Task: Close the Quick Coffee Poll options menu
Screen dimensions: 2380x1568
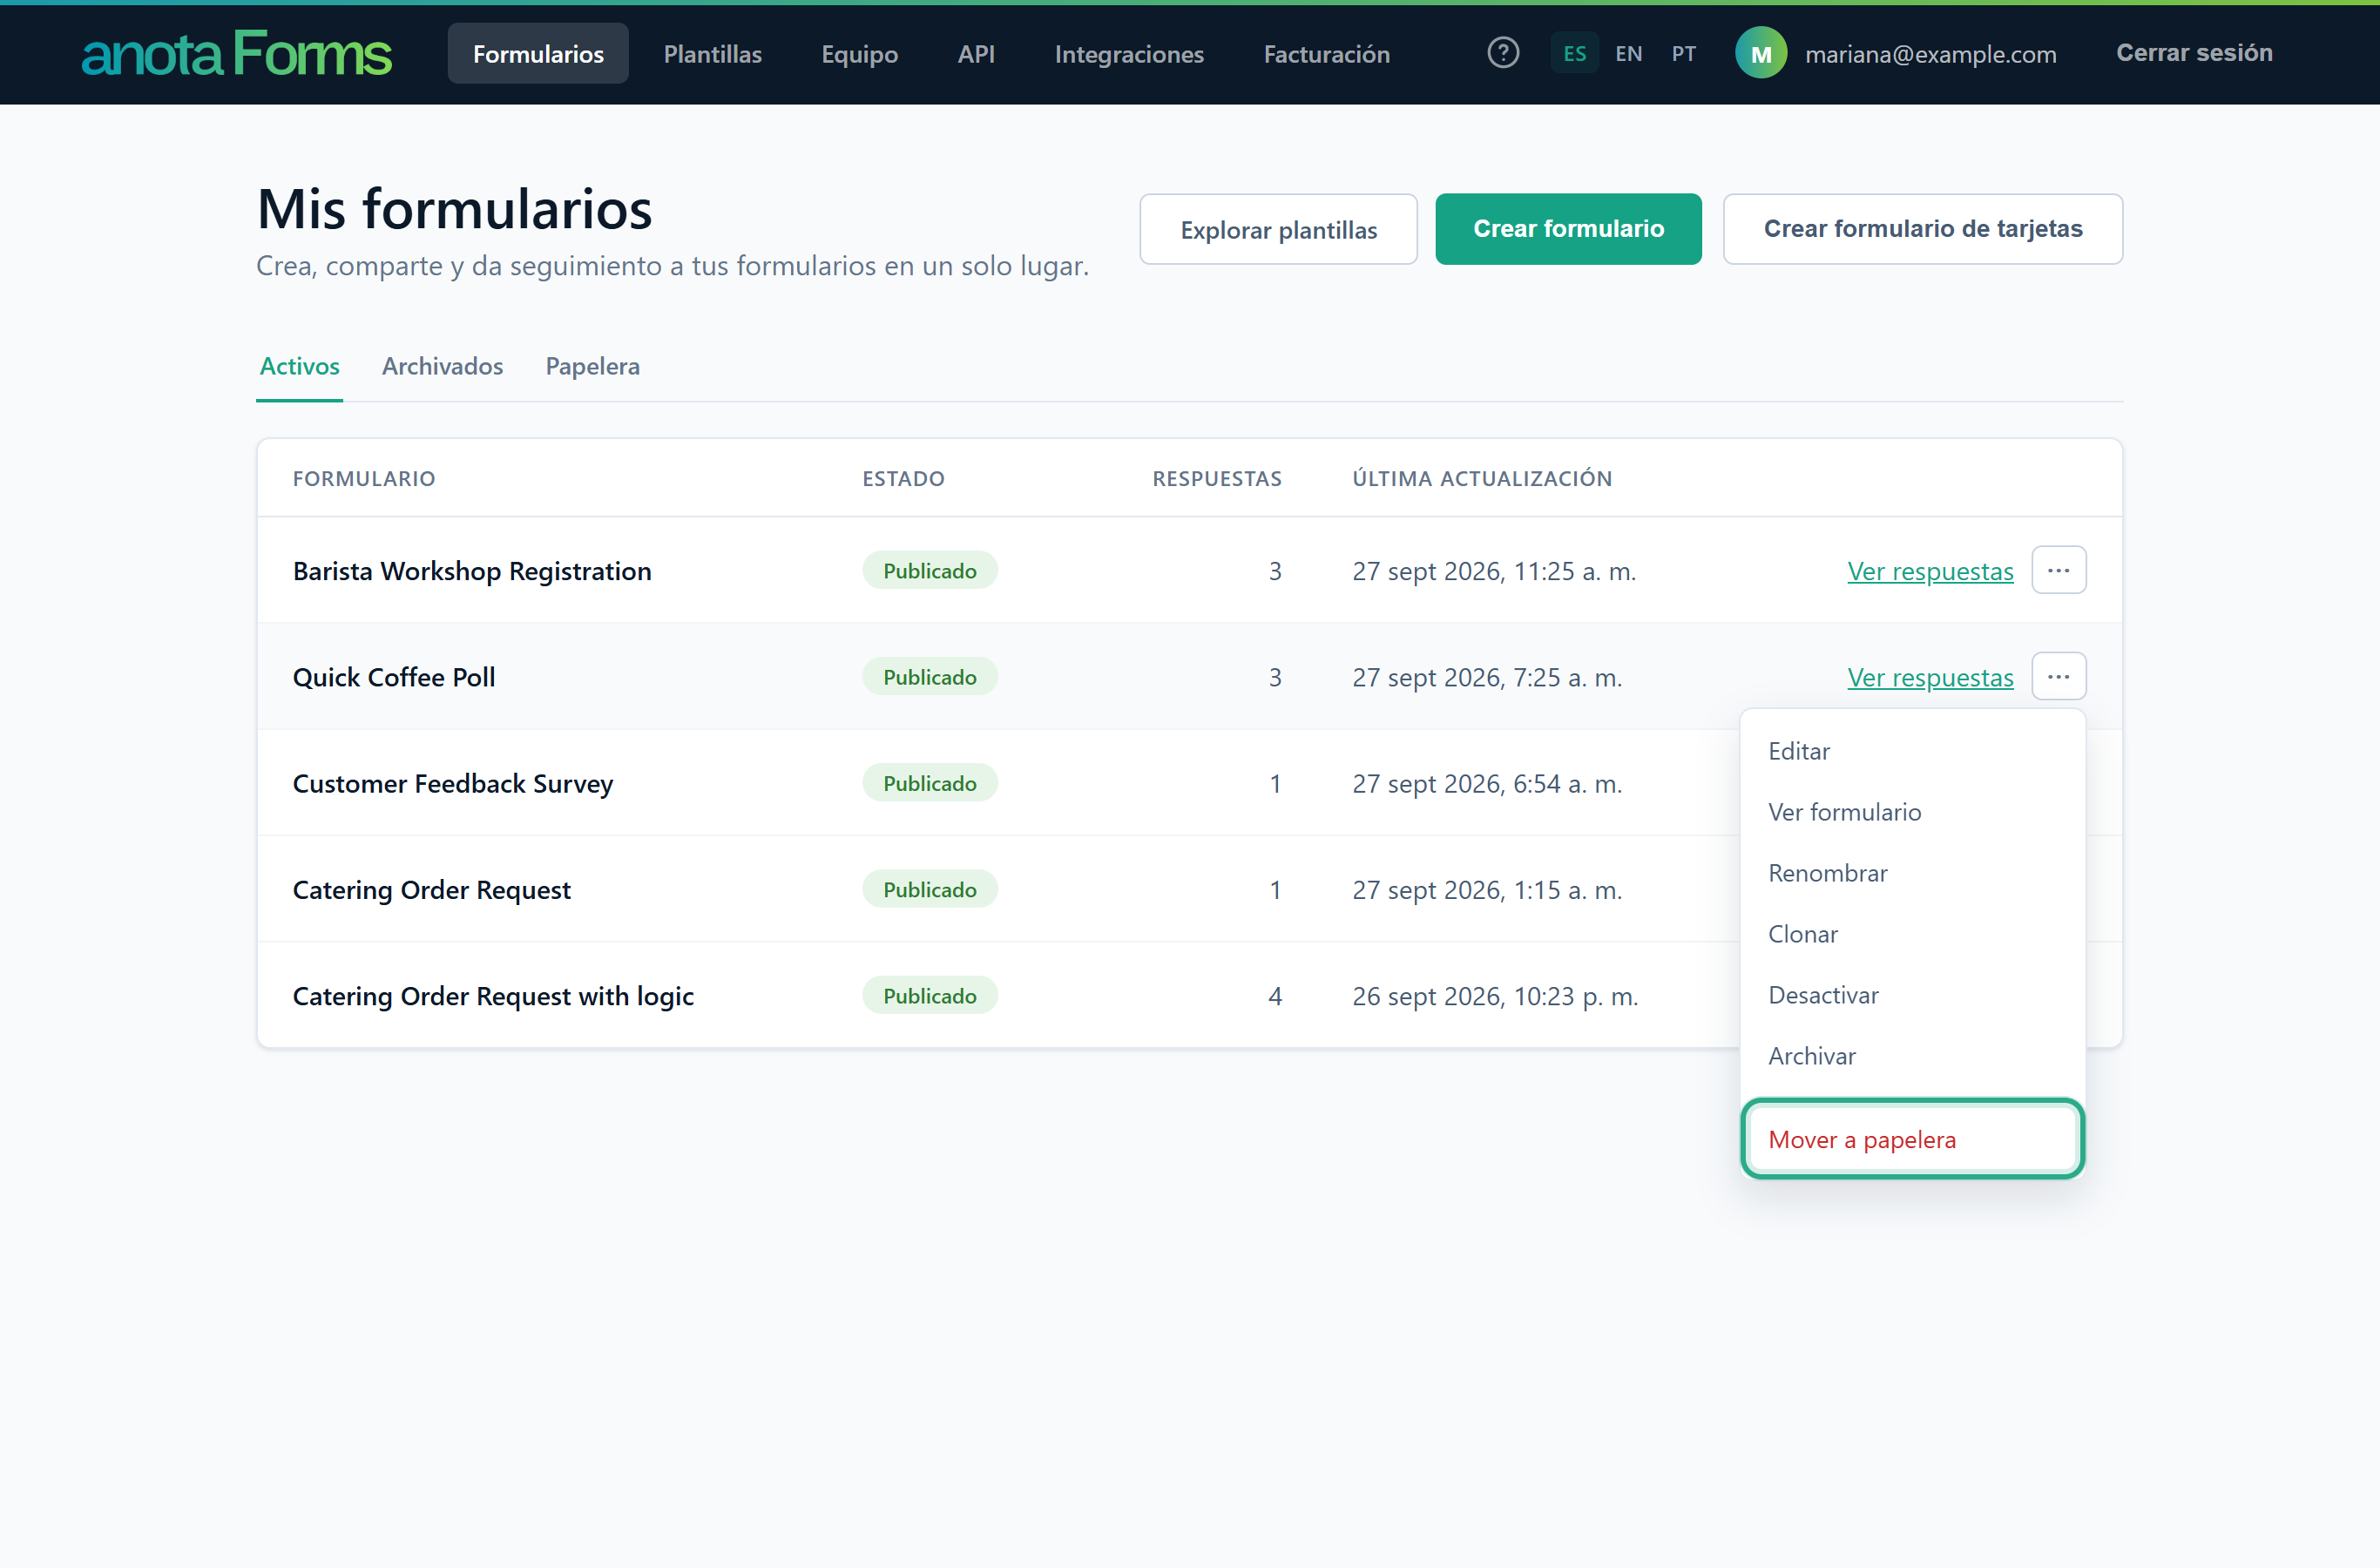Action: pos(2058,677)
